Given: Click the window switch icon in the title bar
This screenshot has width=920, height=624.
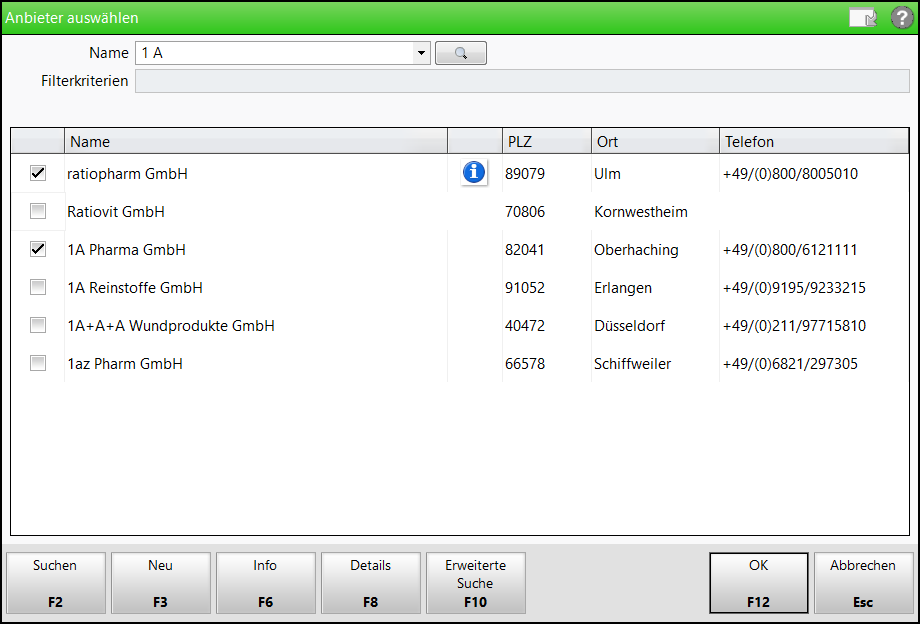Looking at the screenshot, I should [863, 18].
